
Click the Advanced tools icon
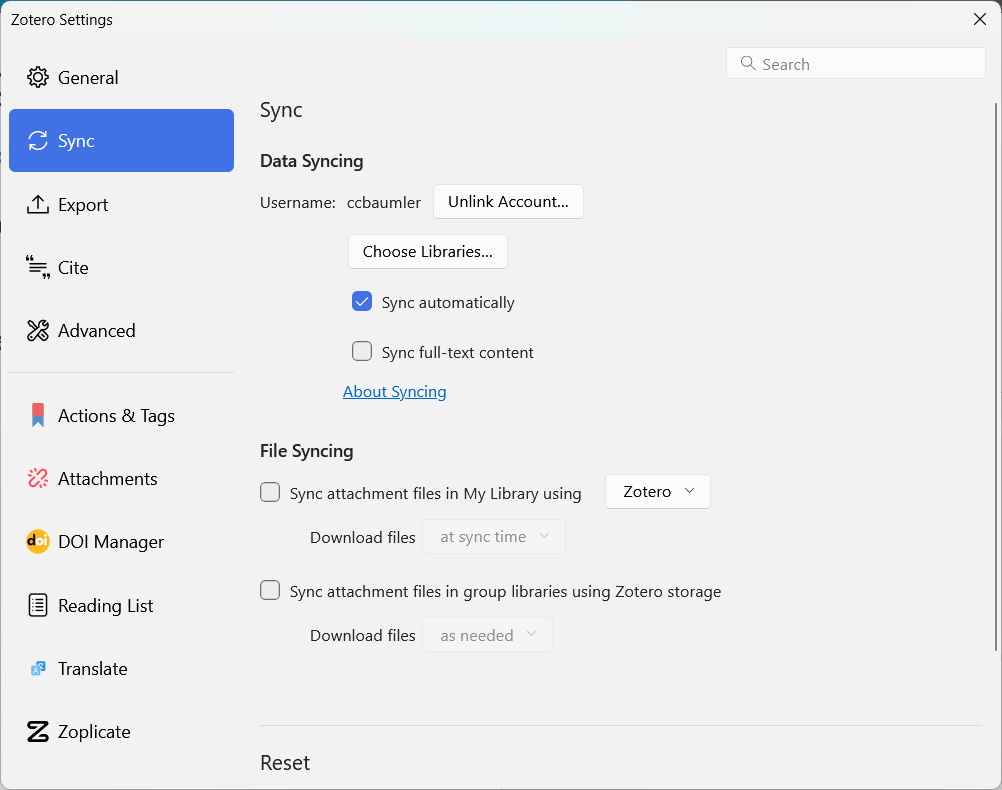(38, 331)
